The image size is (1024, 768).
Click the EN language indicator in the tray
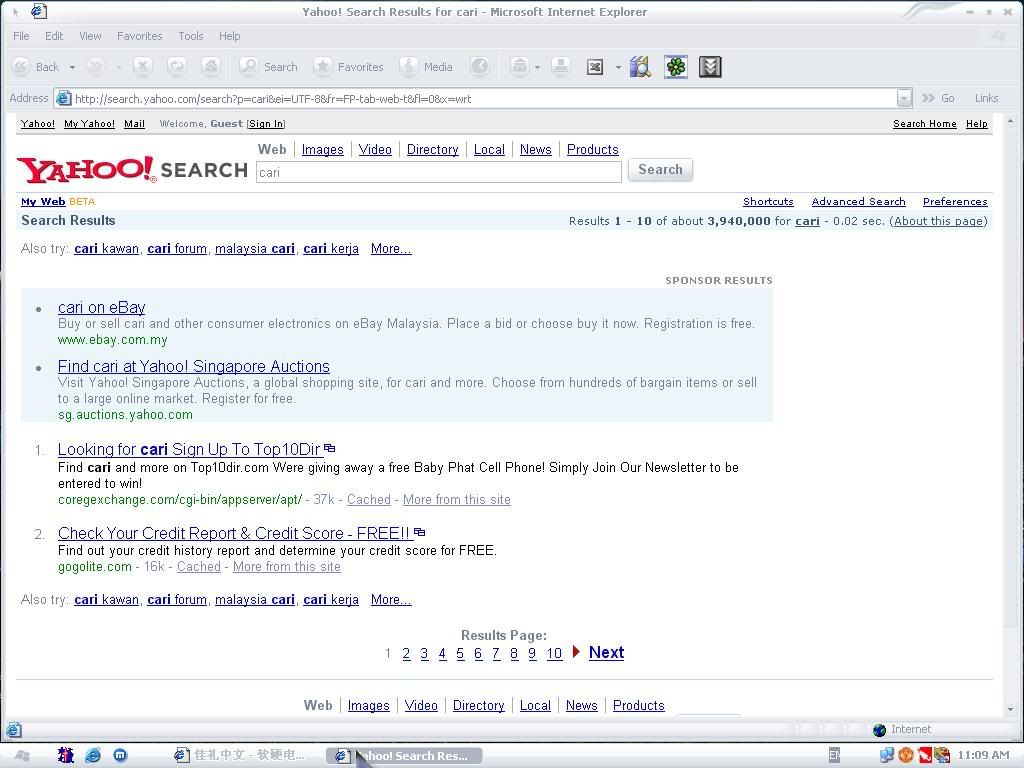pos(834,756)
